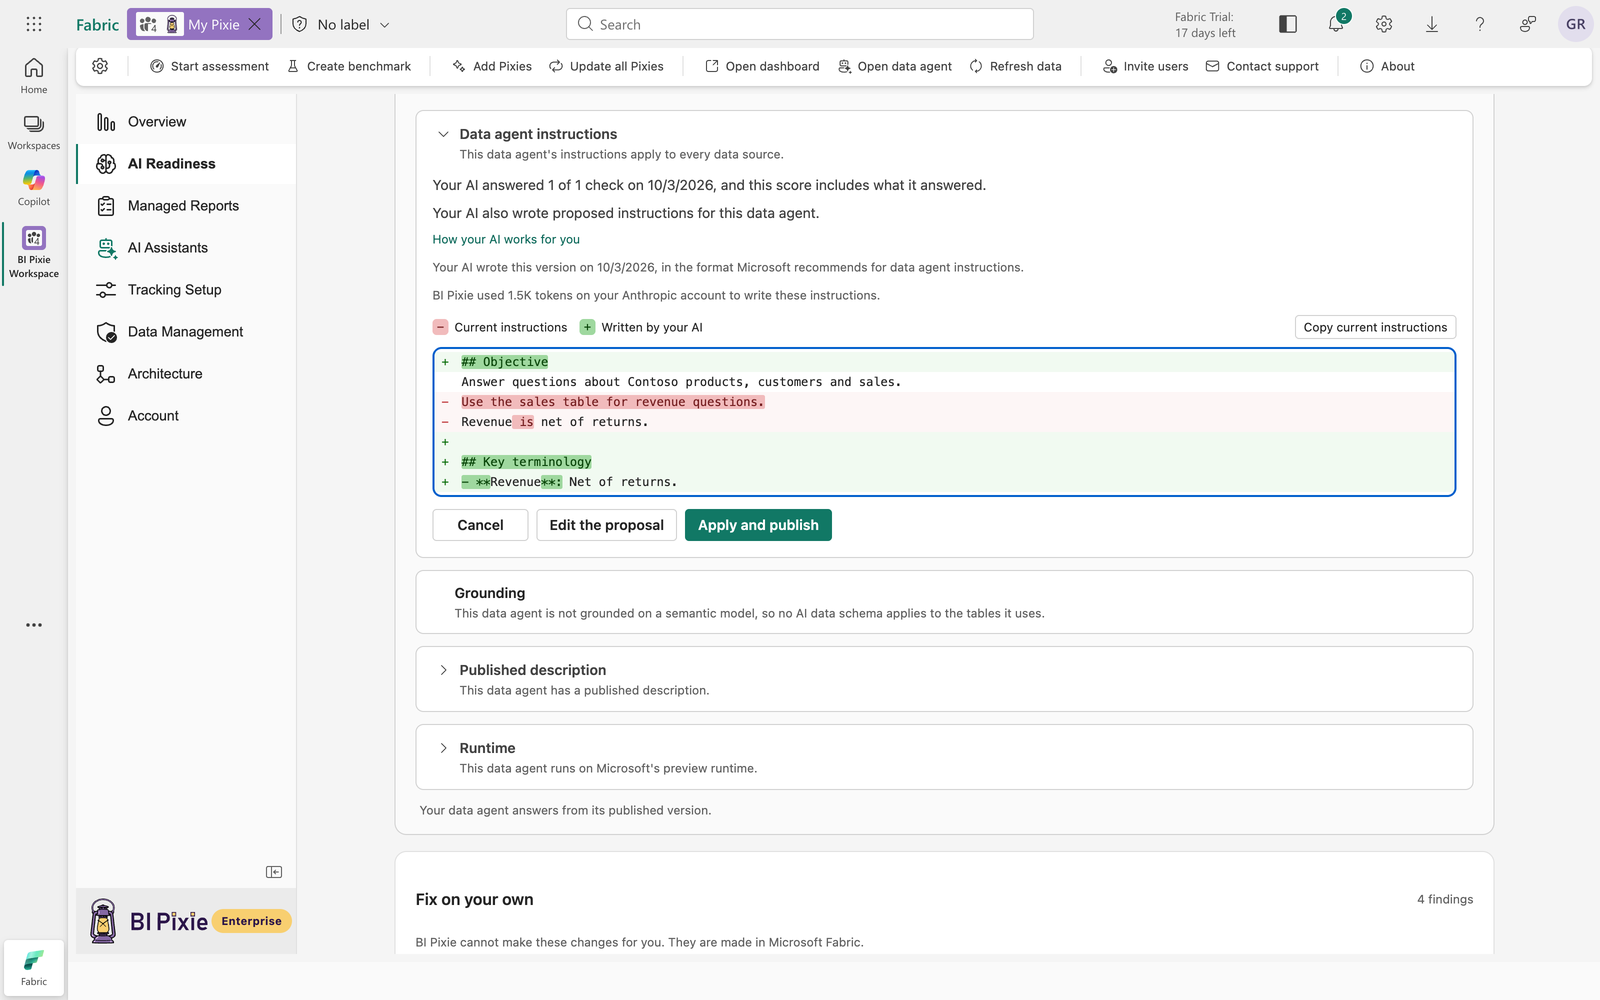The image size is (1600, 1000).
Task: Click Edit the proposal
Action: (606, 525)
